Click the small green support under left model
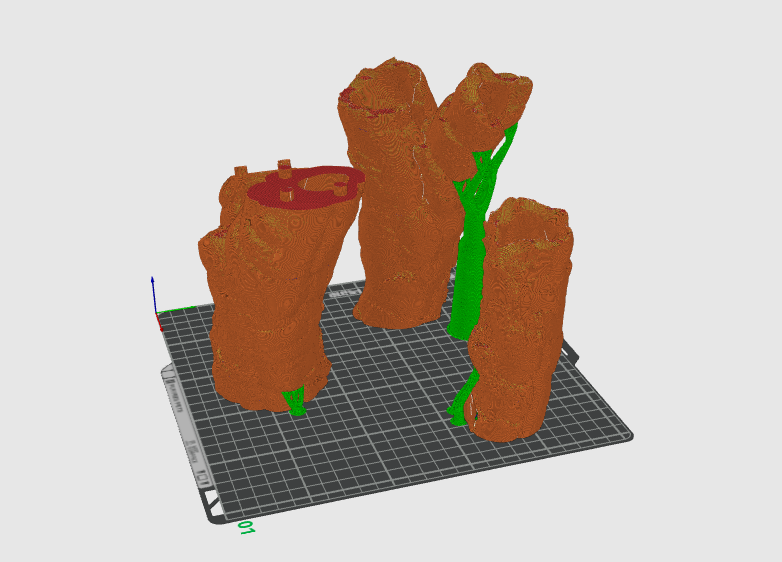Image resolution: width=782 pixels, height=562 pixels. pos(295,401)
